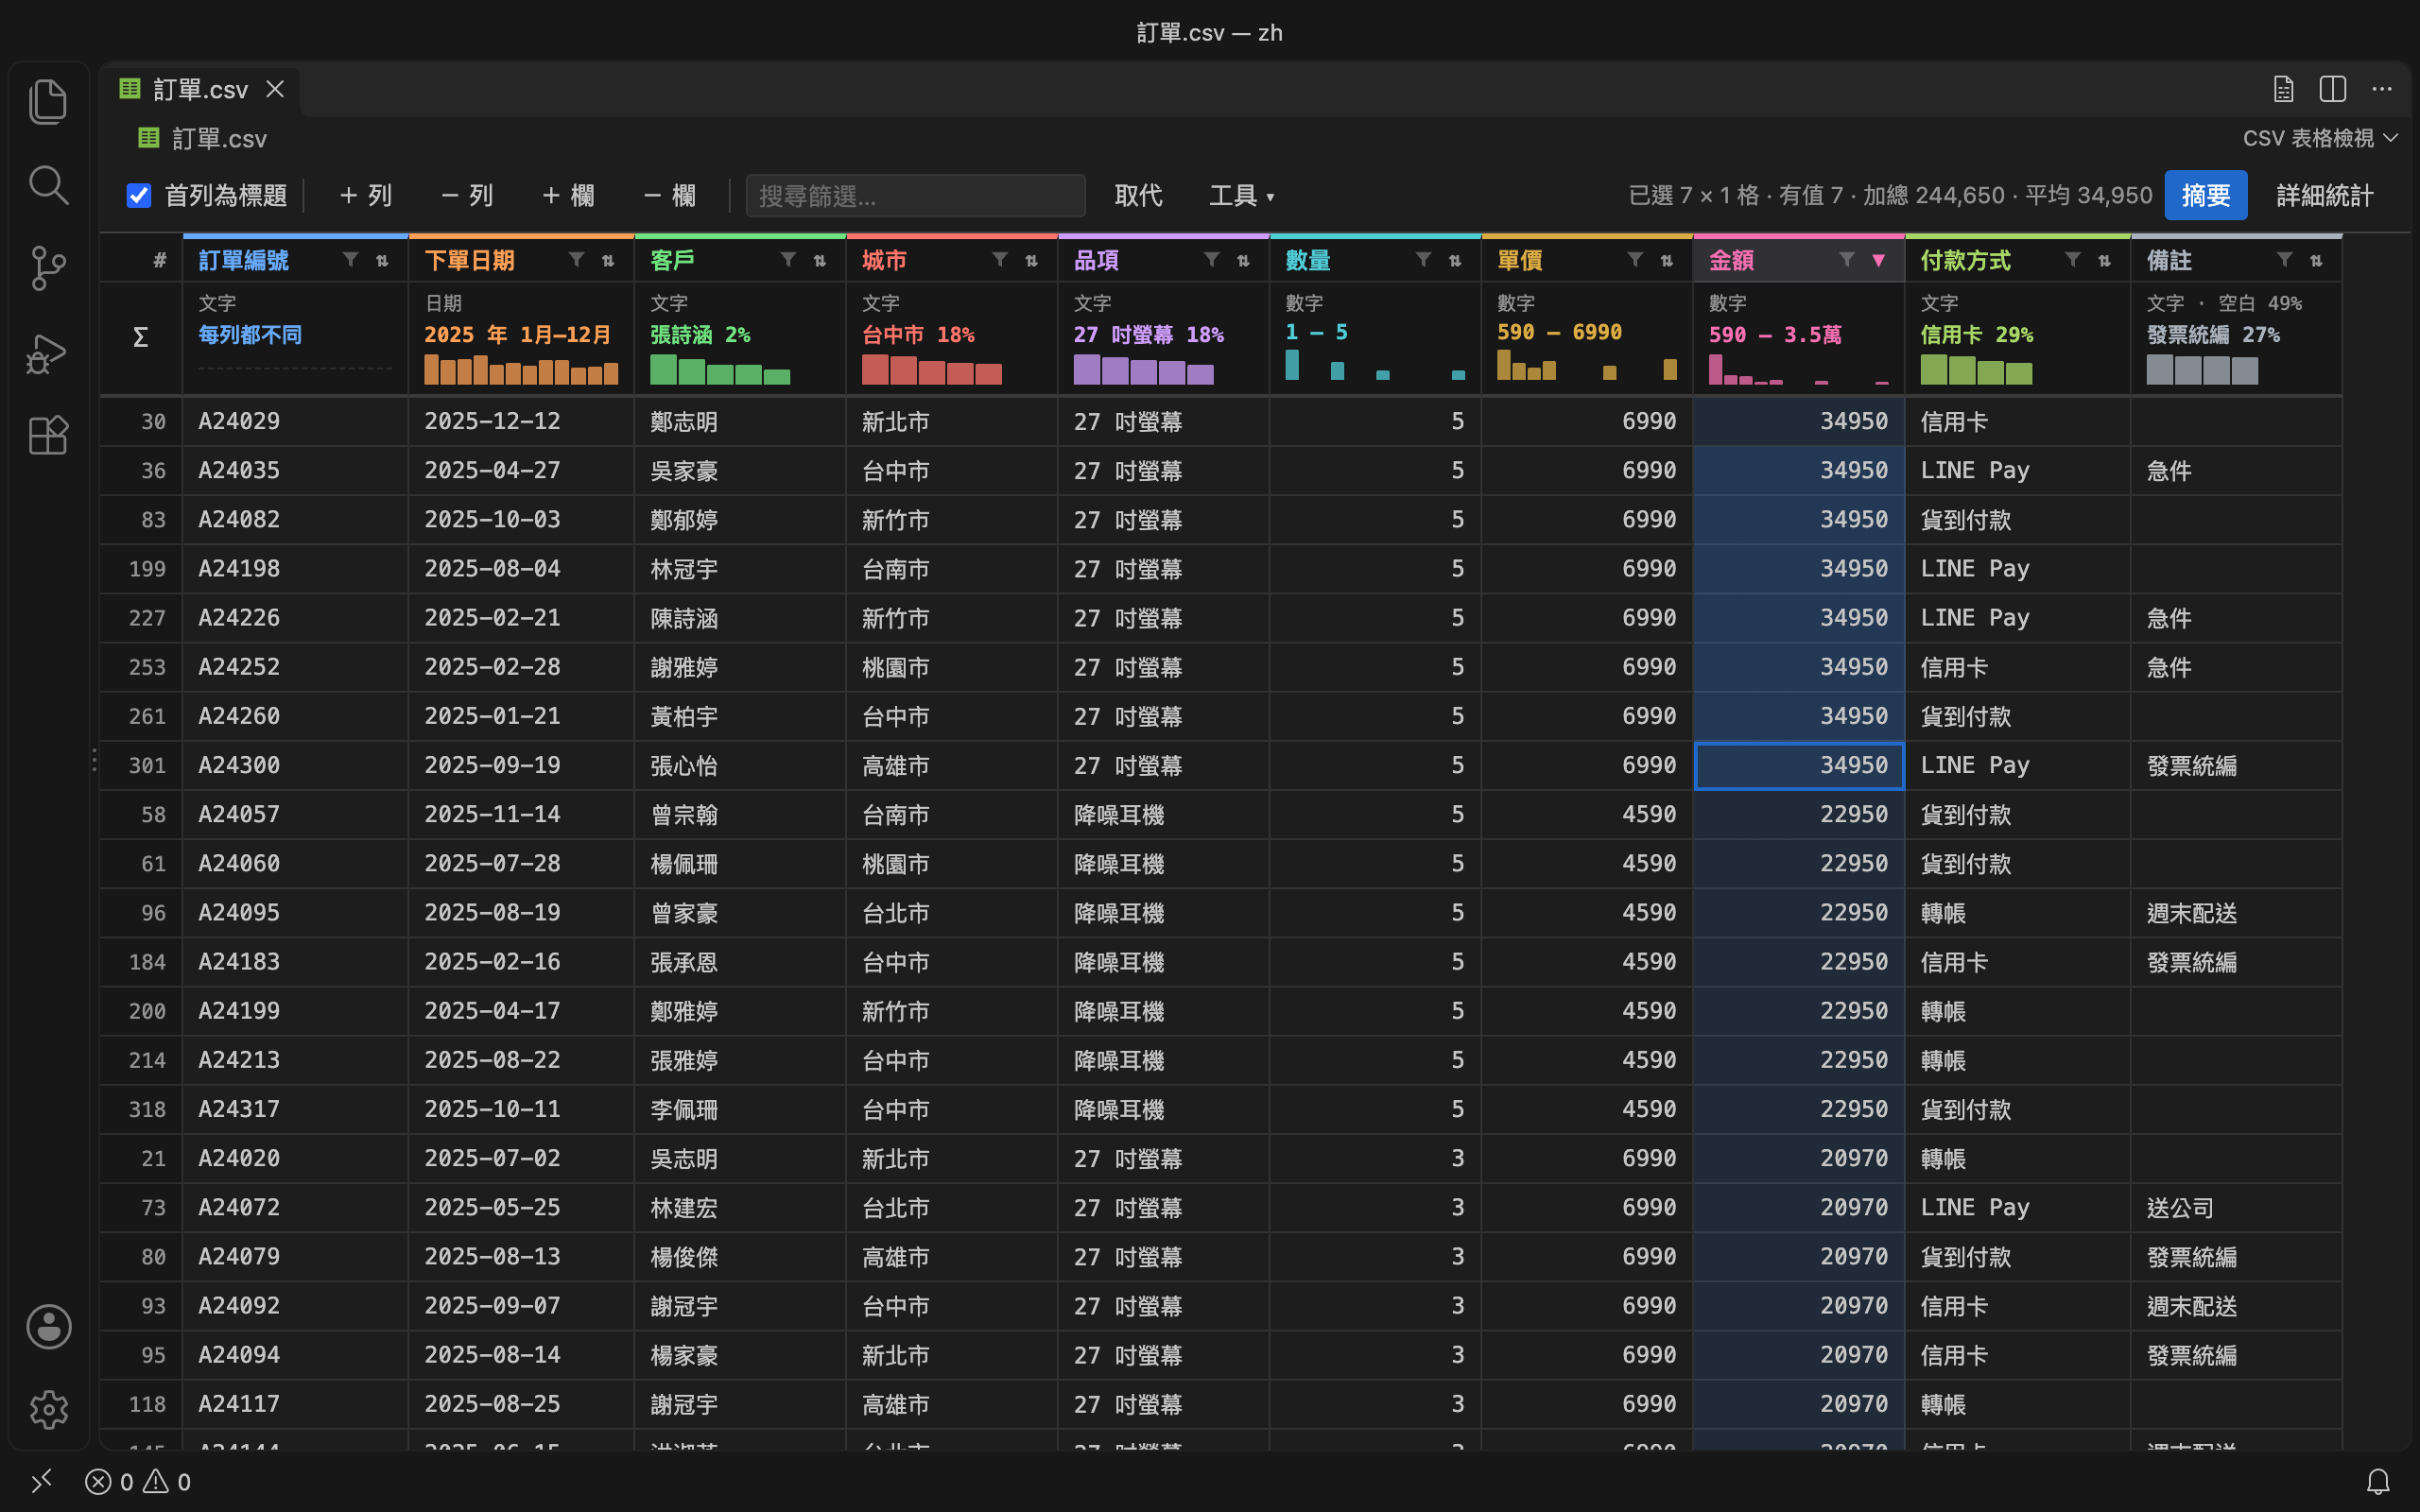Viewport: 2420px width, 1512px height.
Task: Close the 訂單.csv tab
Action: [x=275, y=89]
